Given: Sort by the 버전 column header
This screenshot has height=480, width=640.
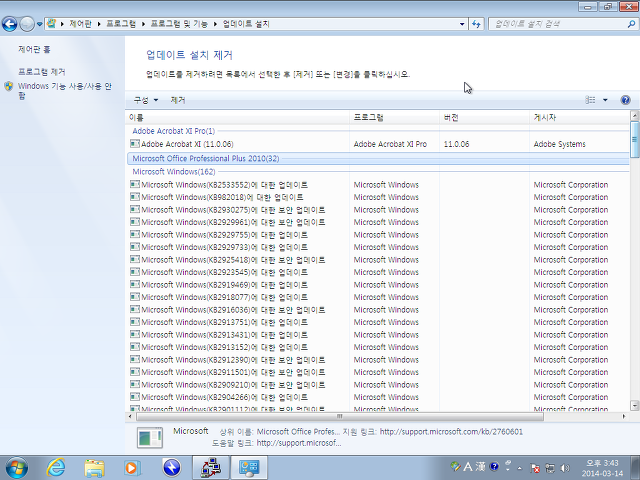Looking at the screenshot, I should pyautogui.click(x=484, y=118).
